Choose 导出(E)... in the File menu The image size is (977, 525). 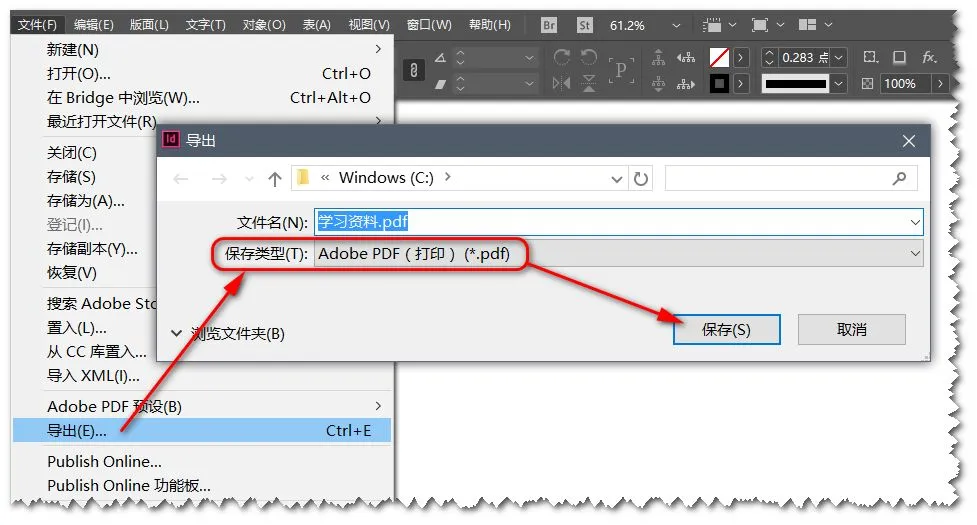(x=201, y=430)
